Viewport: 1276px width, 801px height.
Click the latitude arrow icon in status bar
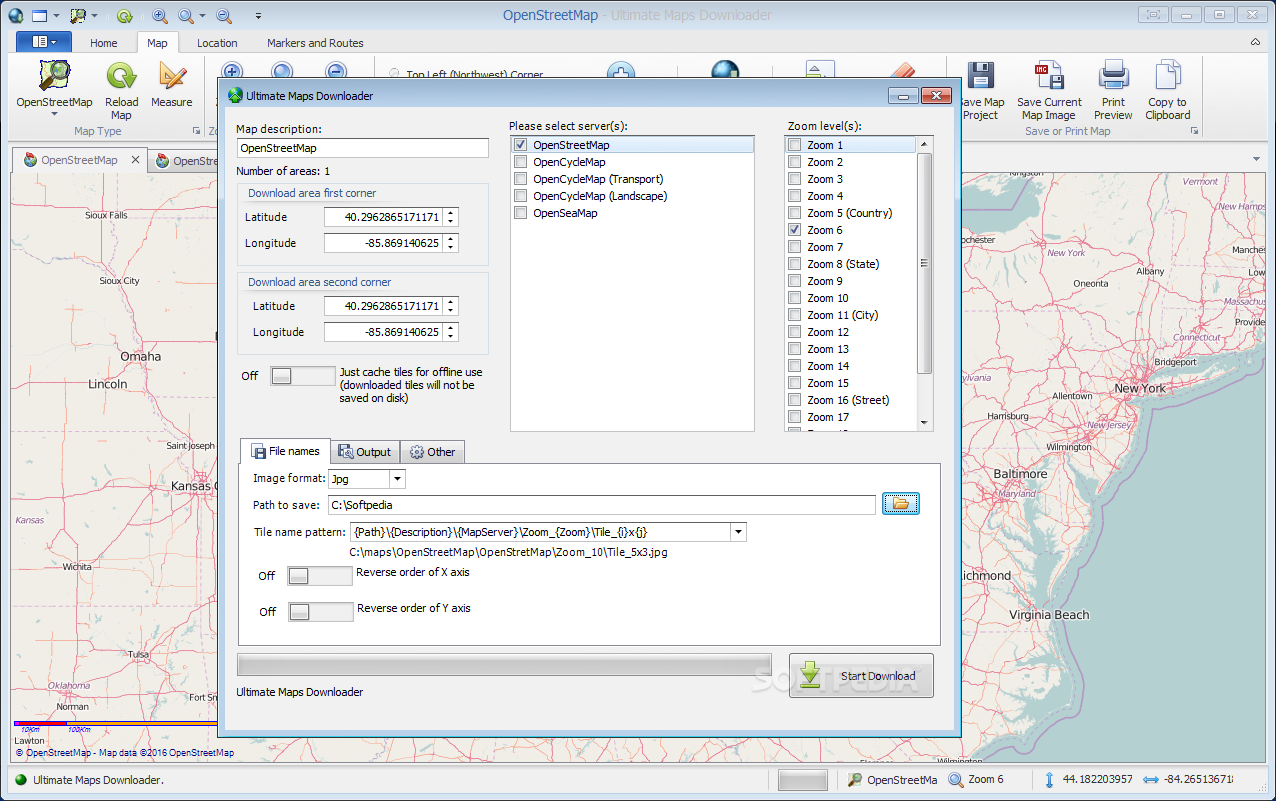coord(1049,780)
